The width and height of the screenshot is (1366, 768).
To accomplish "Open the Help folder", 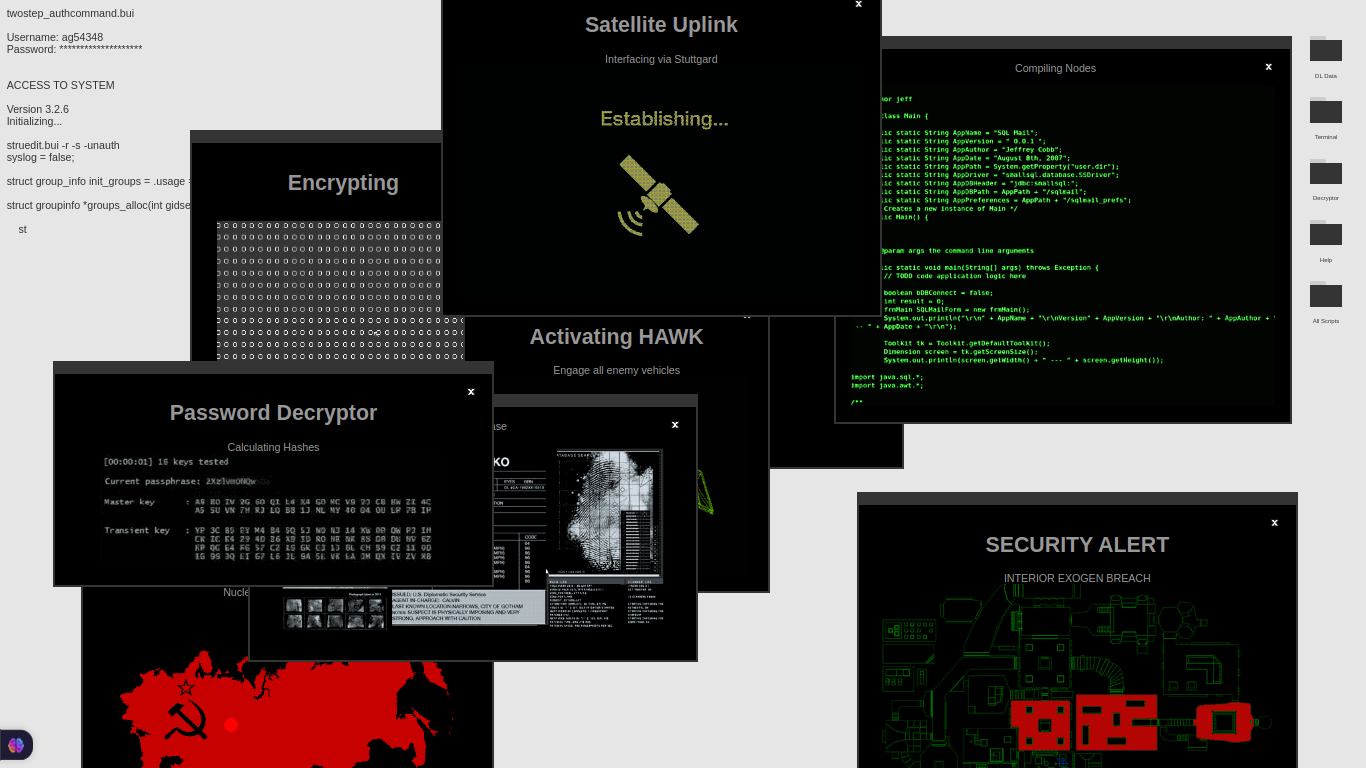I will [x=1325, y=234].
